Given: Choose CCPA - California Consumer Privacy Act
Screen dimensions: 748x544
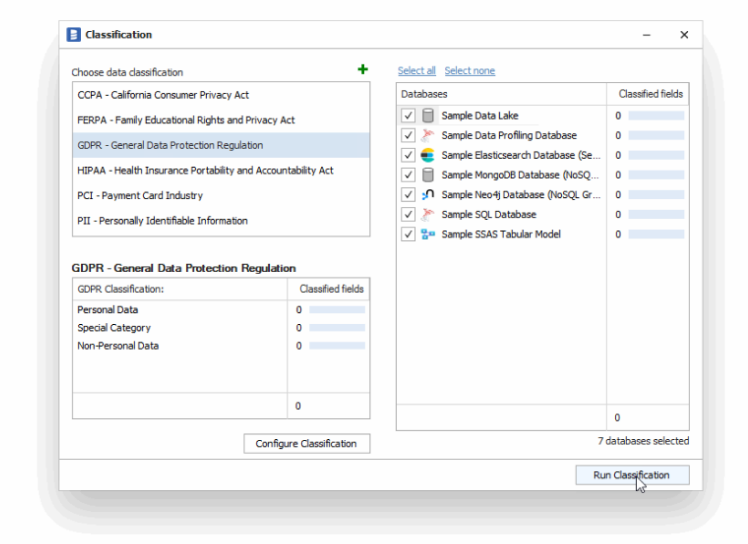Looking at the screenshot, I should pos(163,95).
